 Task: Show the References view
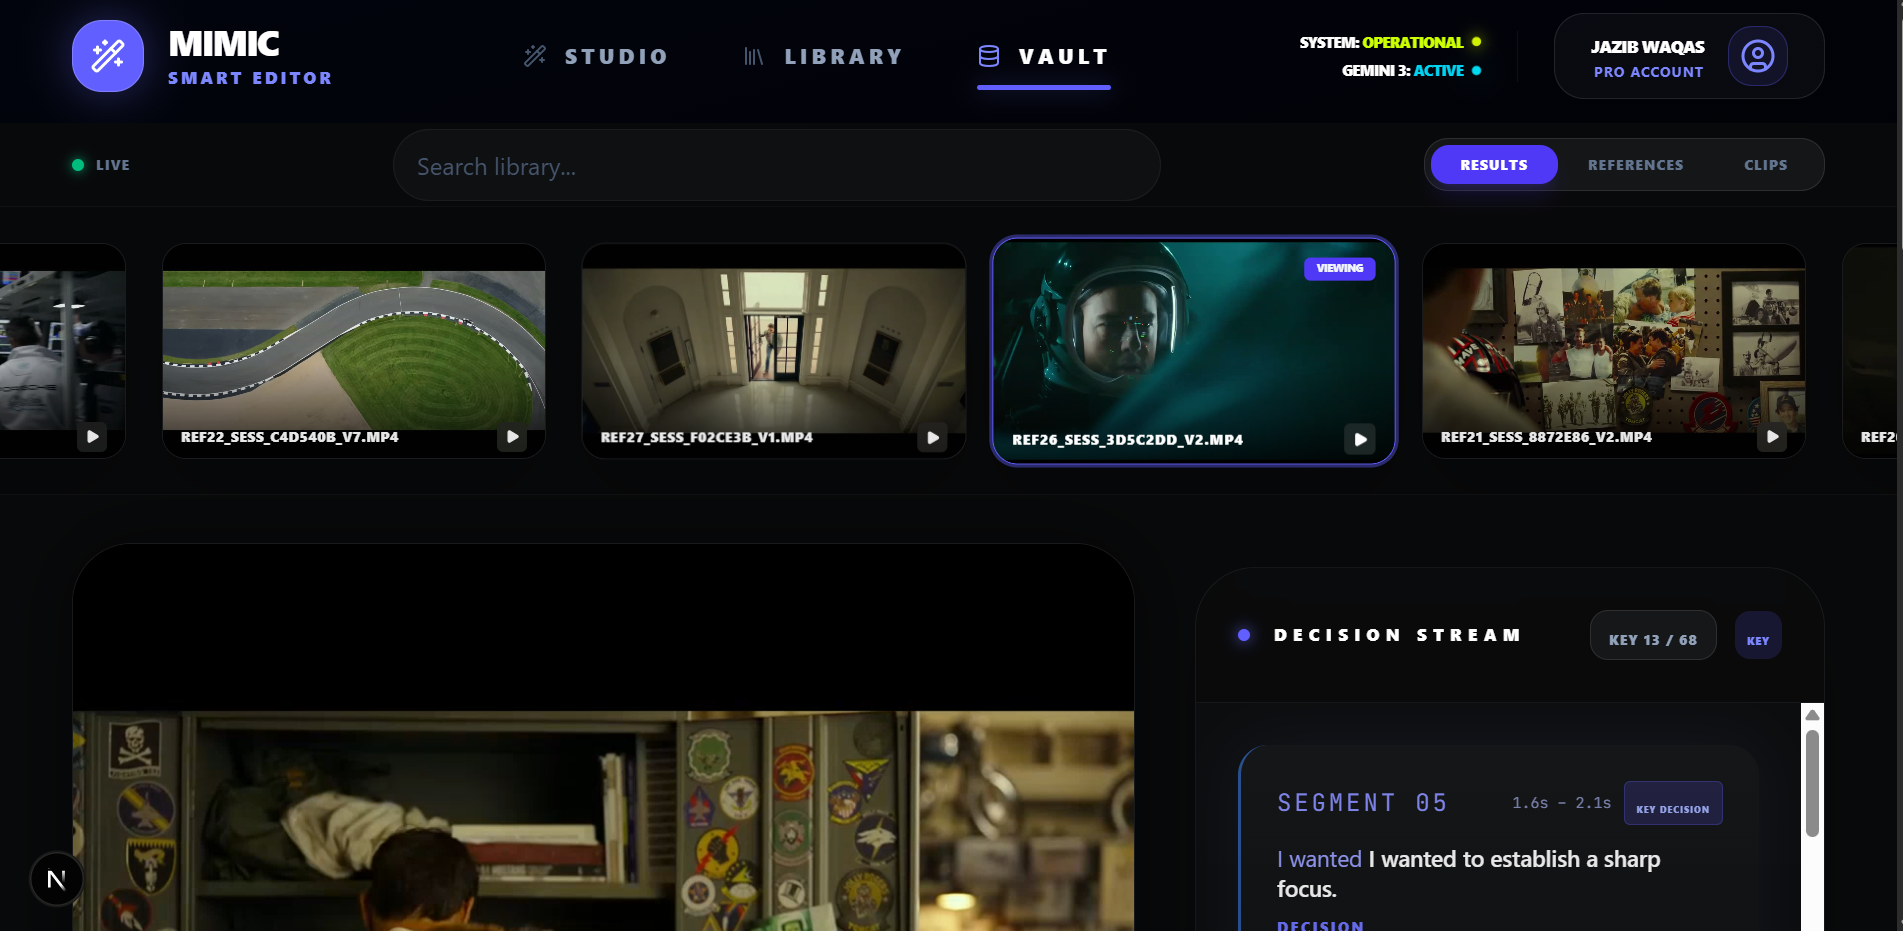click(1636, 165)
